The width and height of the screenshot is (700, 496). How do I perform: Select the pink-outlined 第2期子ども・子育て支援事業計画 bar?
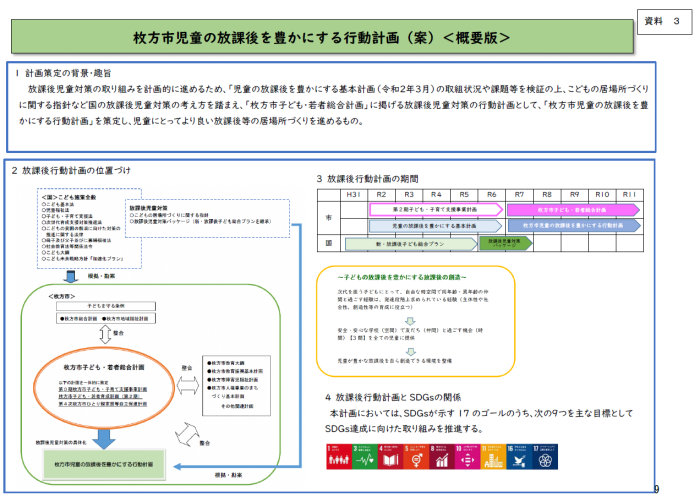(x=436, y=209)
